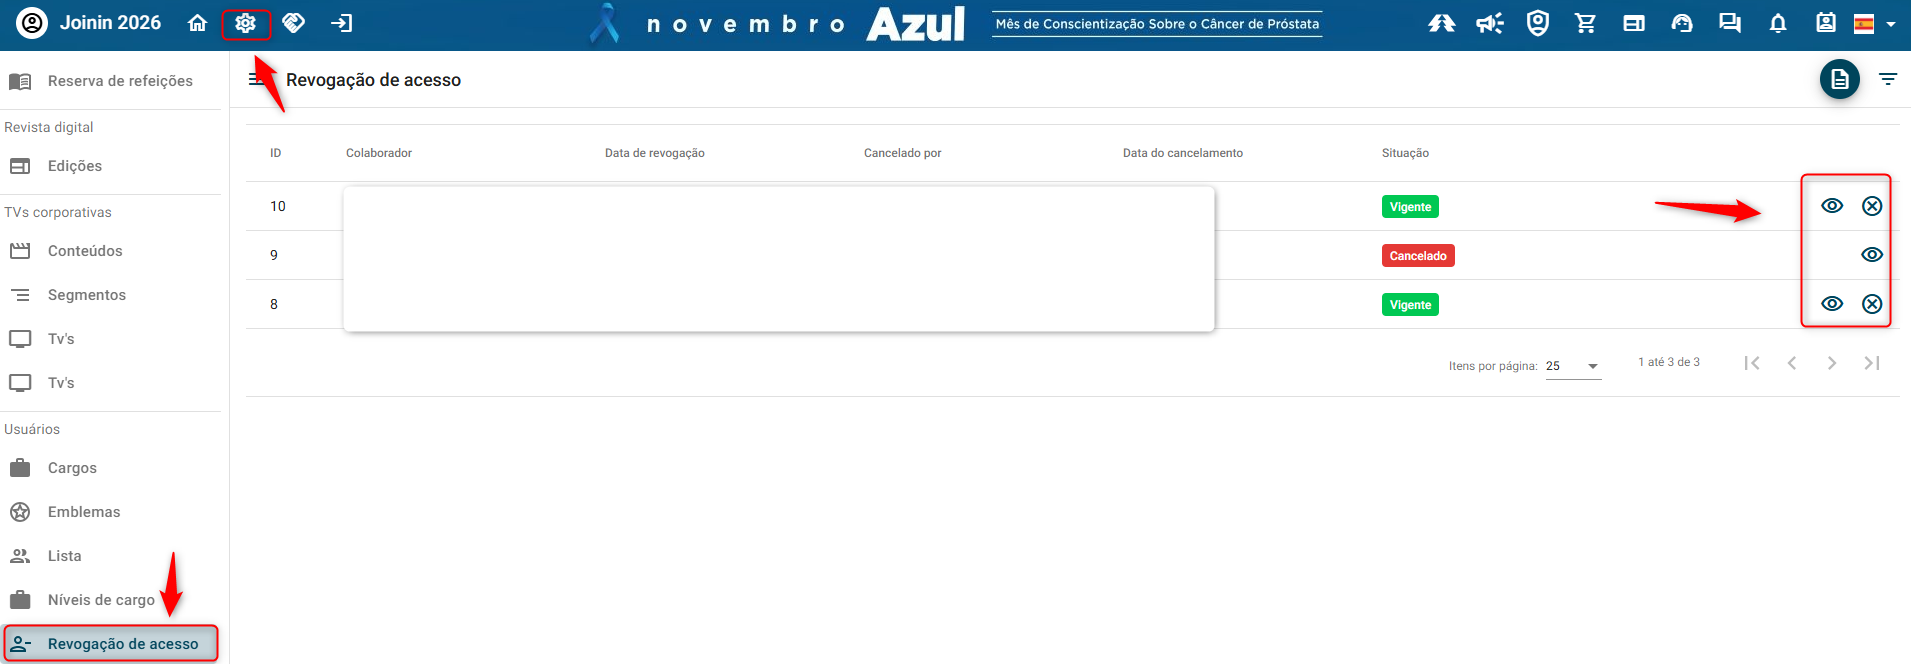Open the support headset icon
This screenshot has height=664, width=1911.
1681,23
